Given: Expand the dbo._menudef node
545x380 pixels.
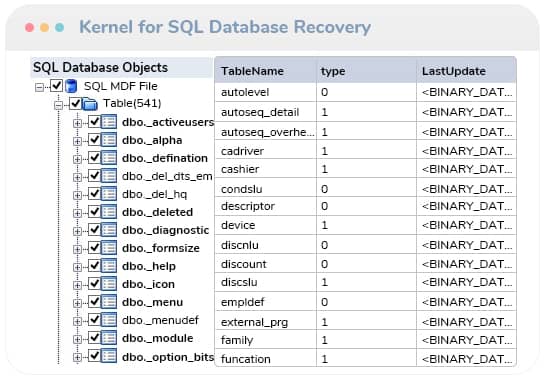Looking at the screenshot, I should coord(77,321).
